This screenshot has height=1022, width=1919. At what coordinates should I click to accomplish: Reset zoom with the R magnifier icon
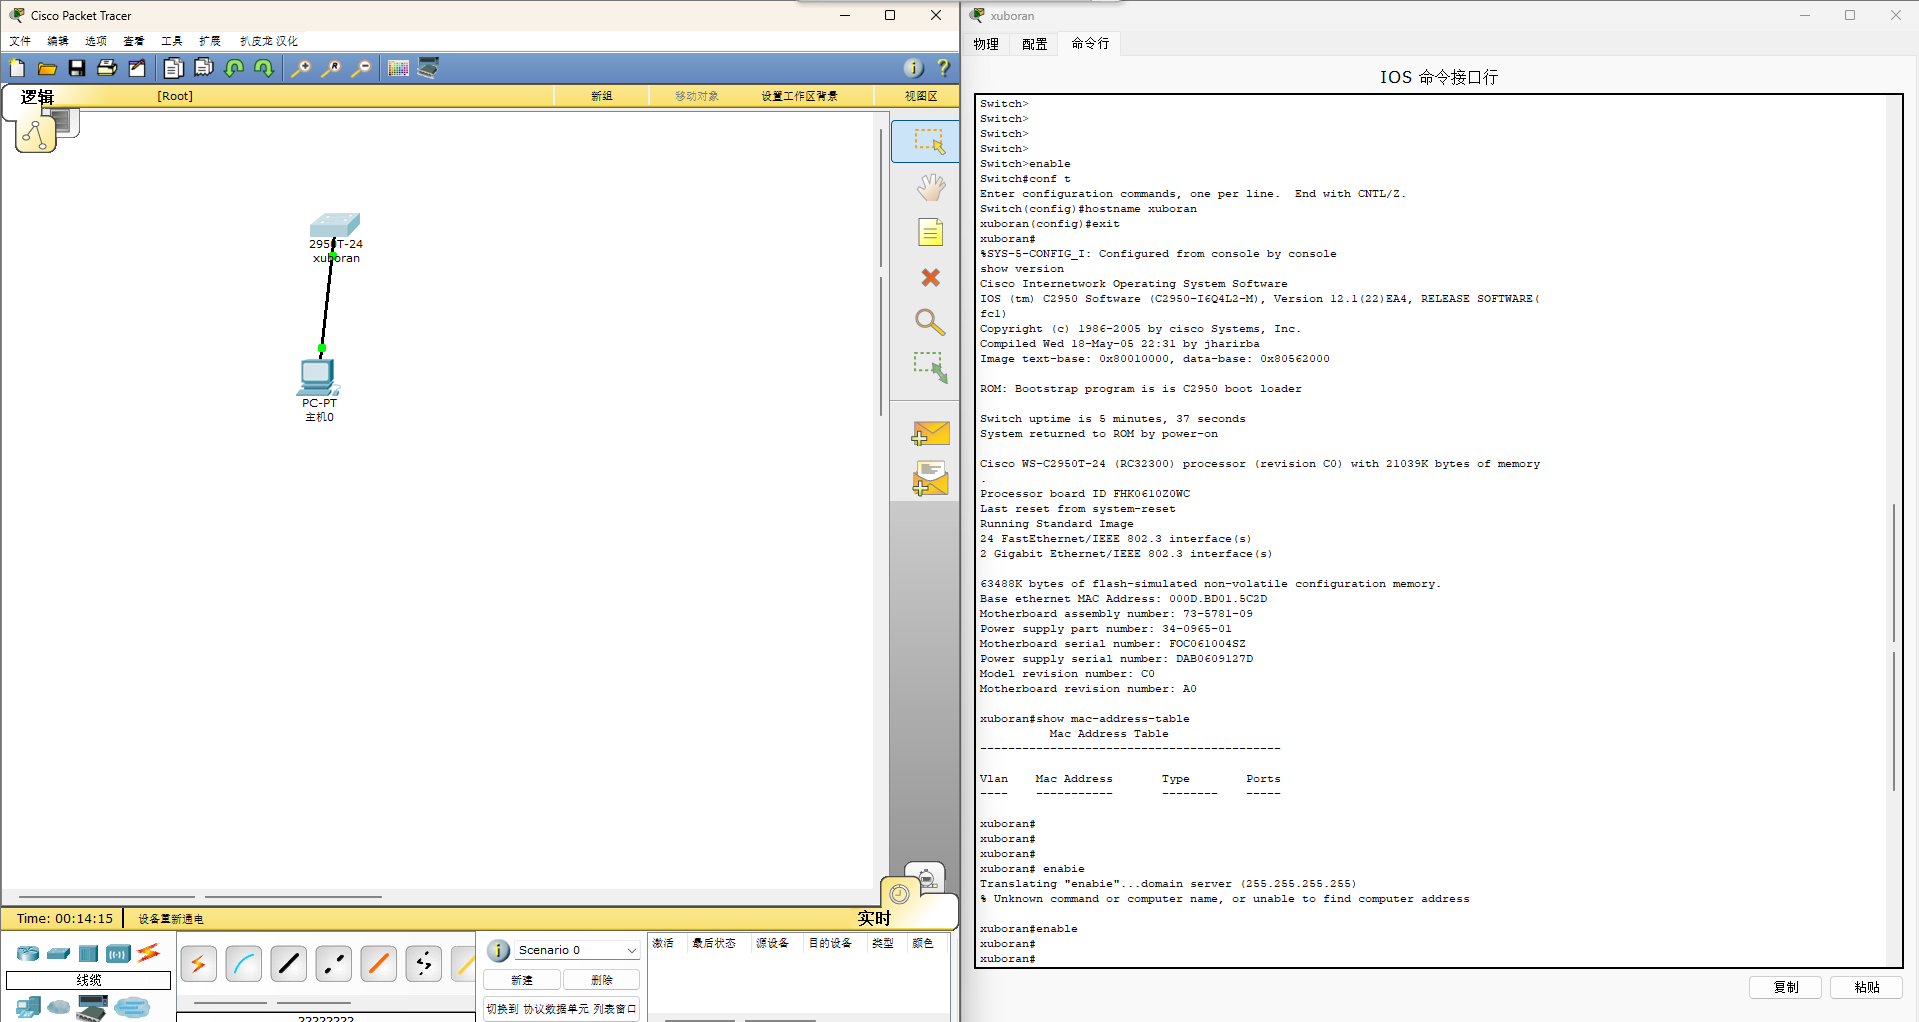tap(331, 68)
